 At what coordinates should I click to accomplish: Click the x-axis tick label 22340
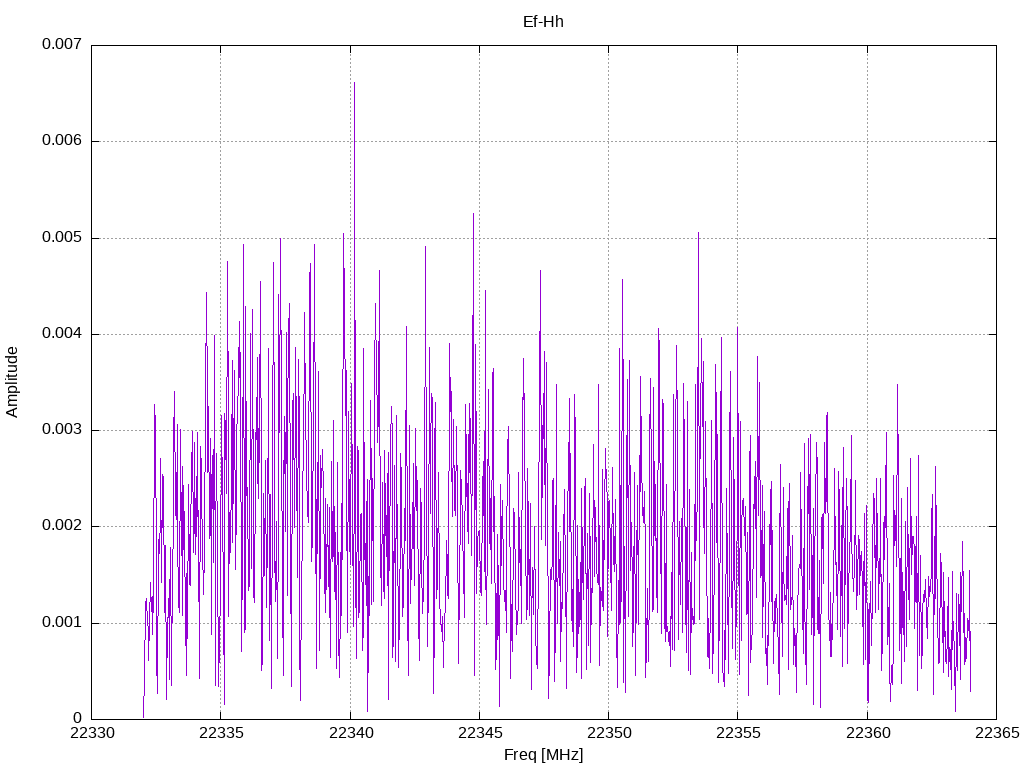coord(351,733)
